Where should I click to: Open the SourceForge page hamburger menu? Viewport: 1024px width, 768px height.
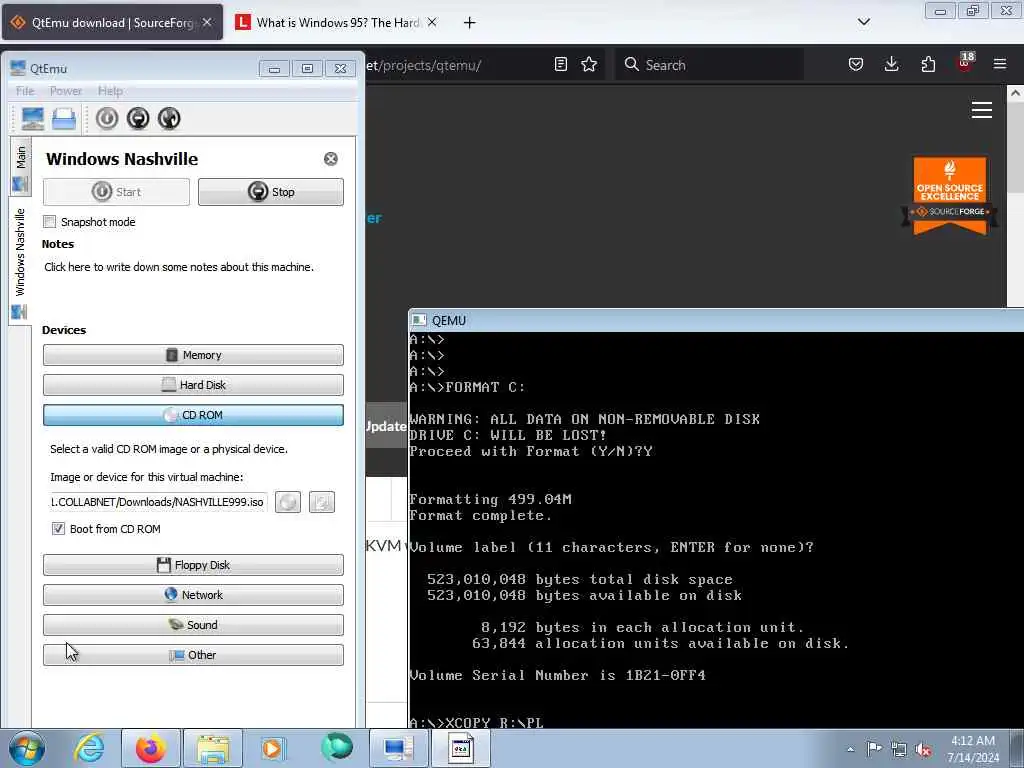[982, 110]
